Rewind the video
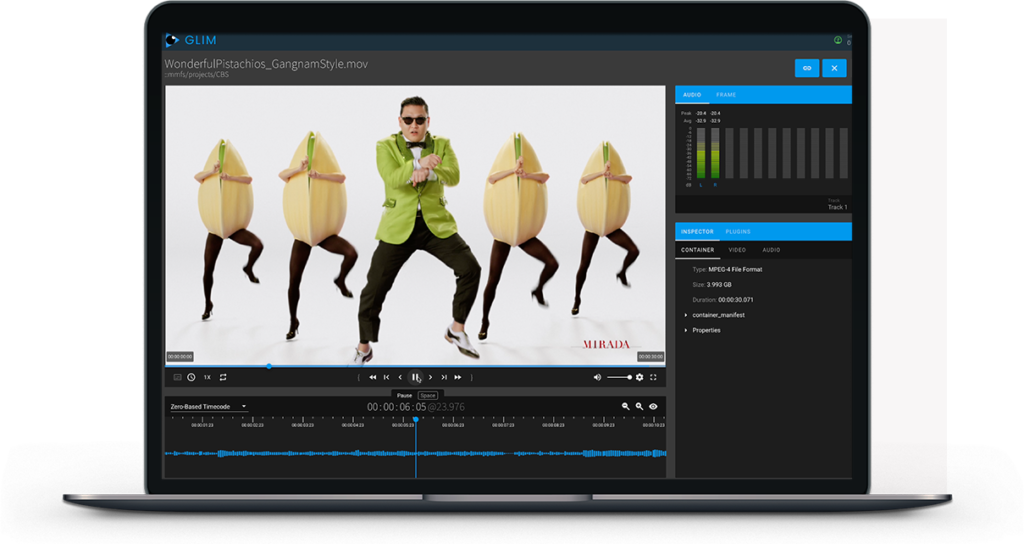The image size is (1024, 544). [372, 377]
